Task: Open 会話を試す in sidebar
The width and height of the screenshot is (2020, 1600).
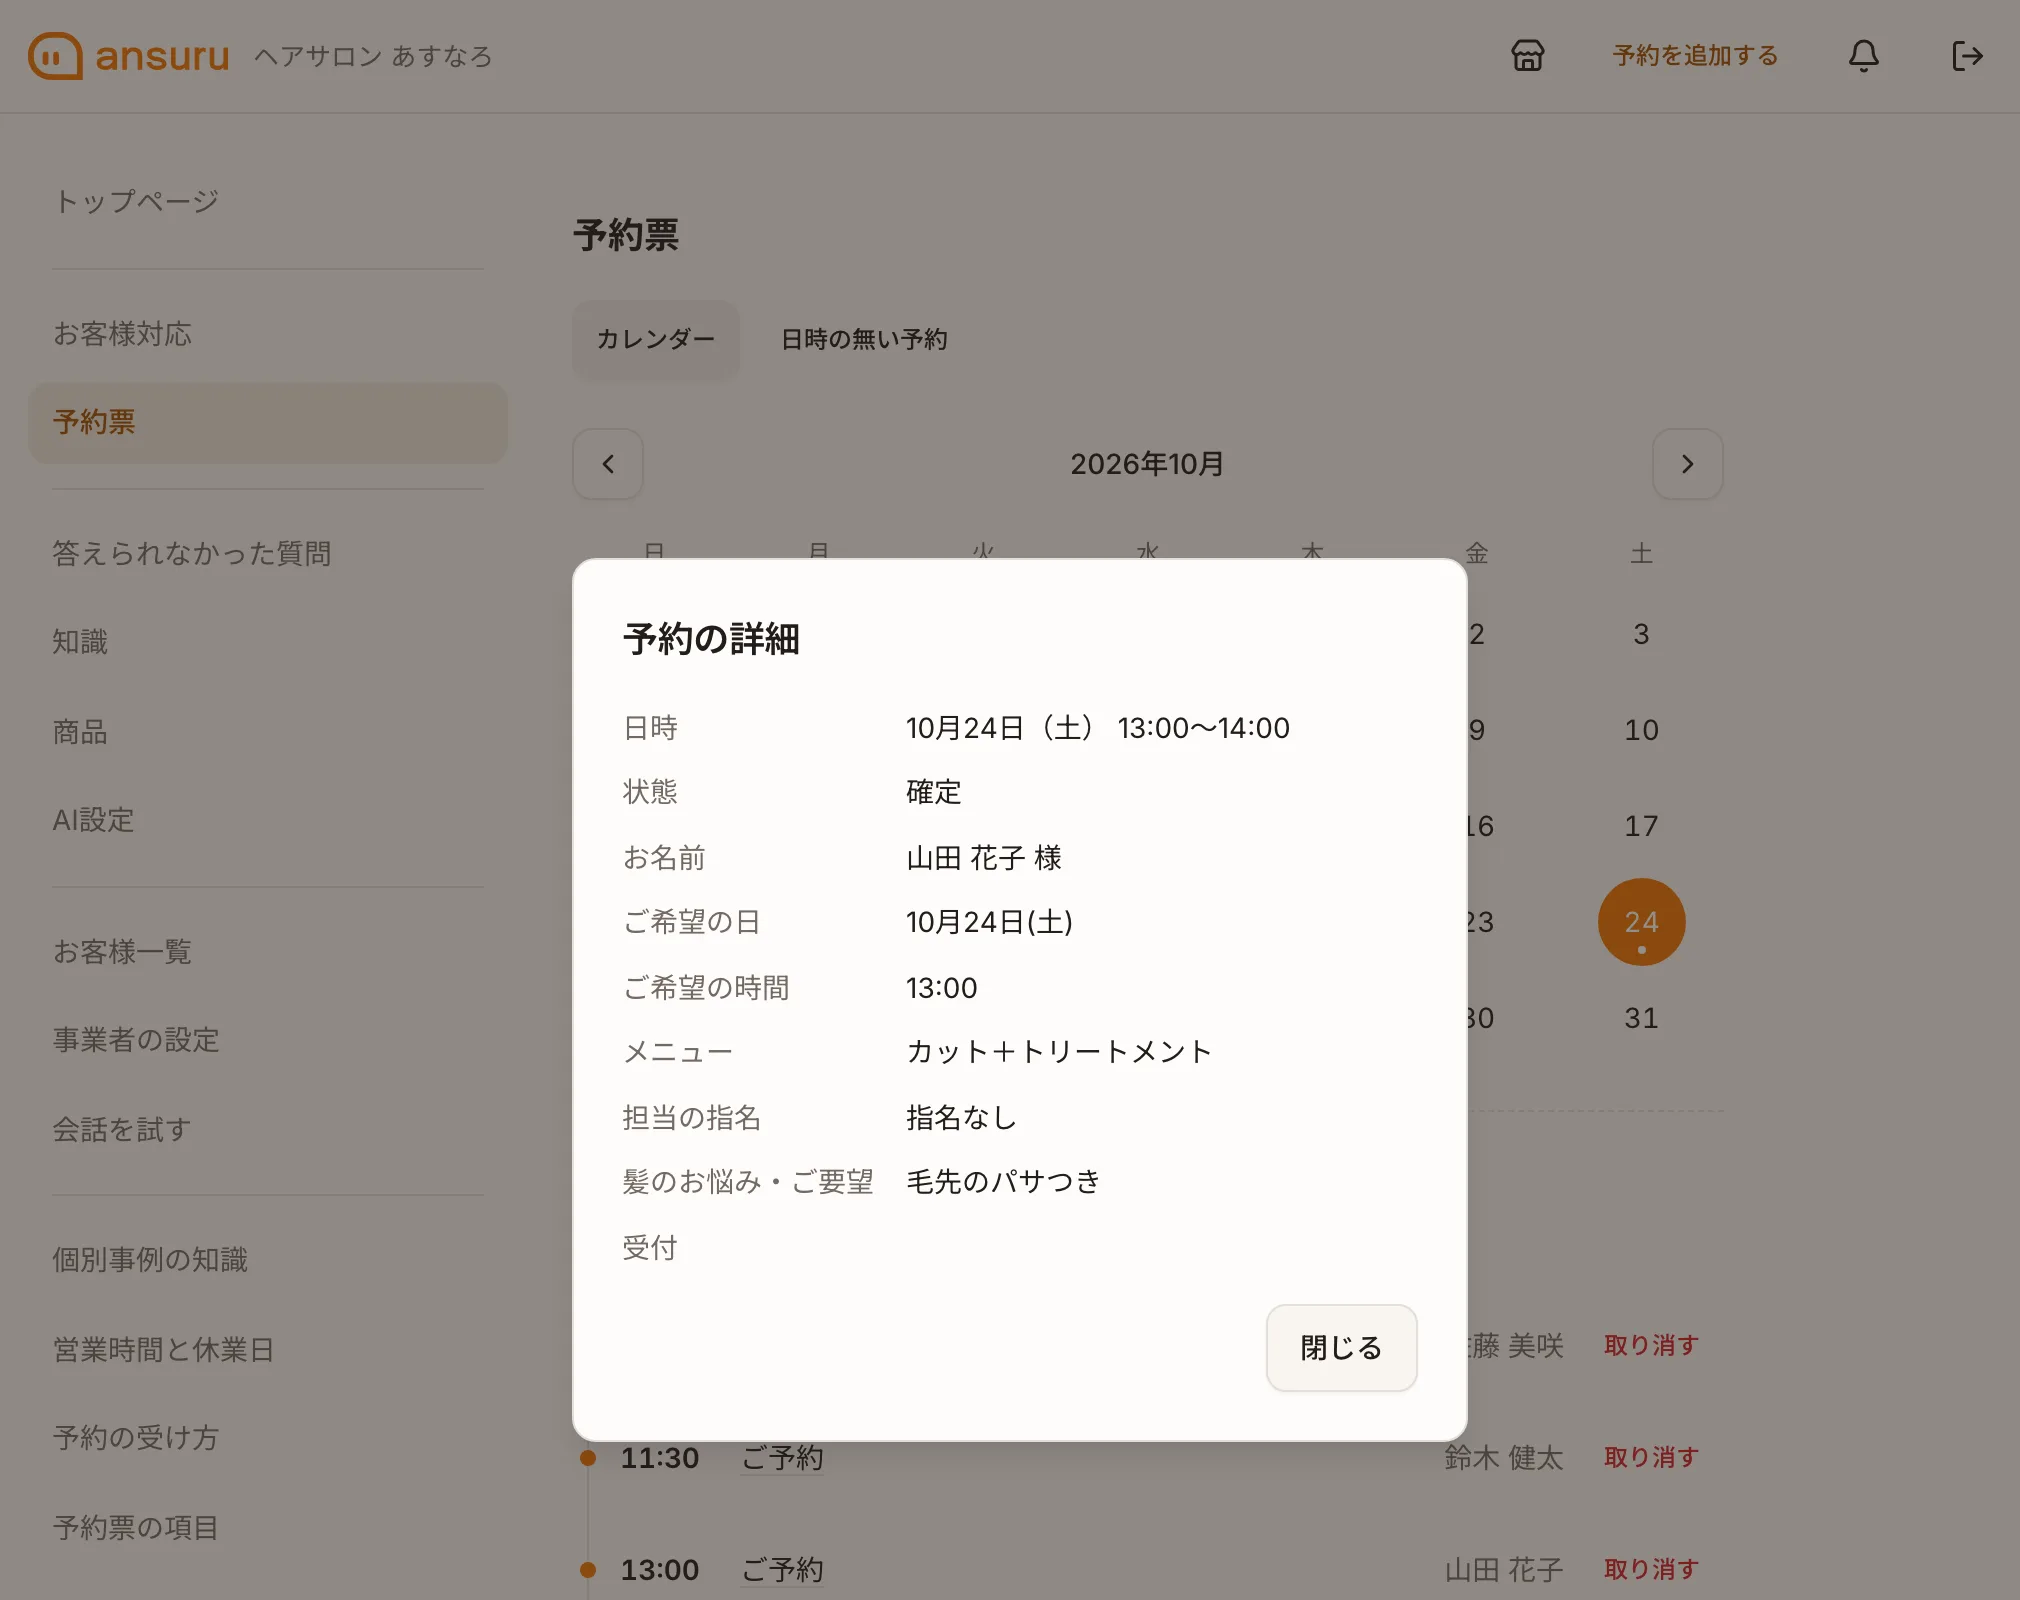Action: coord(122,1130)
